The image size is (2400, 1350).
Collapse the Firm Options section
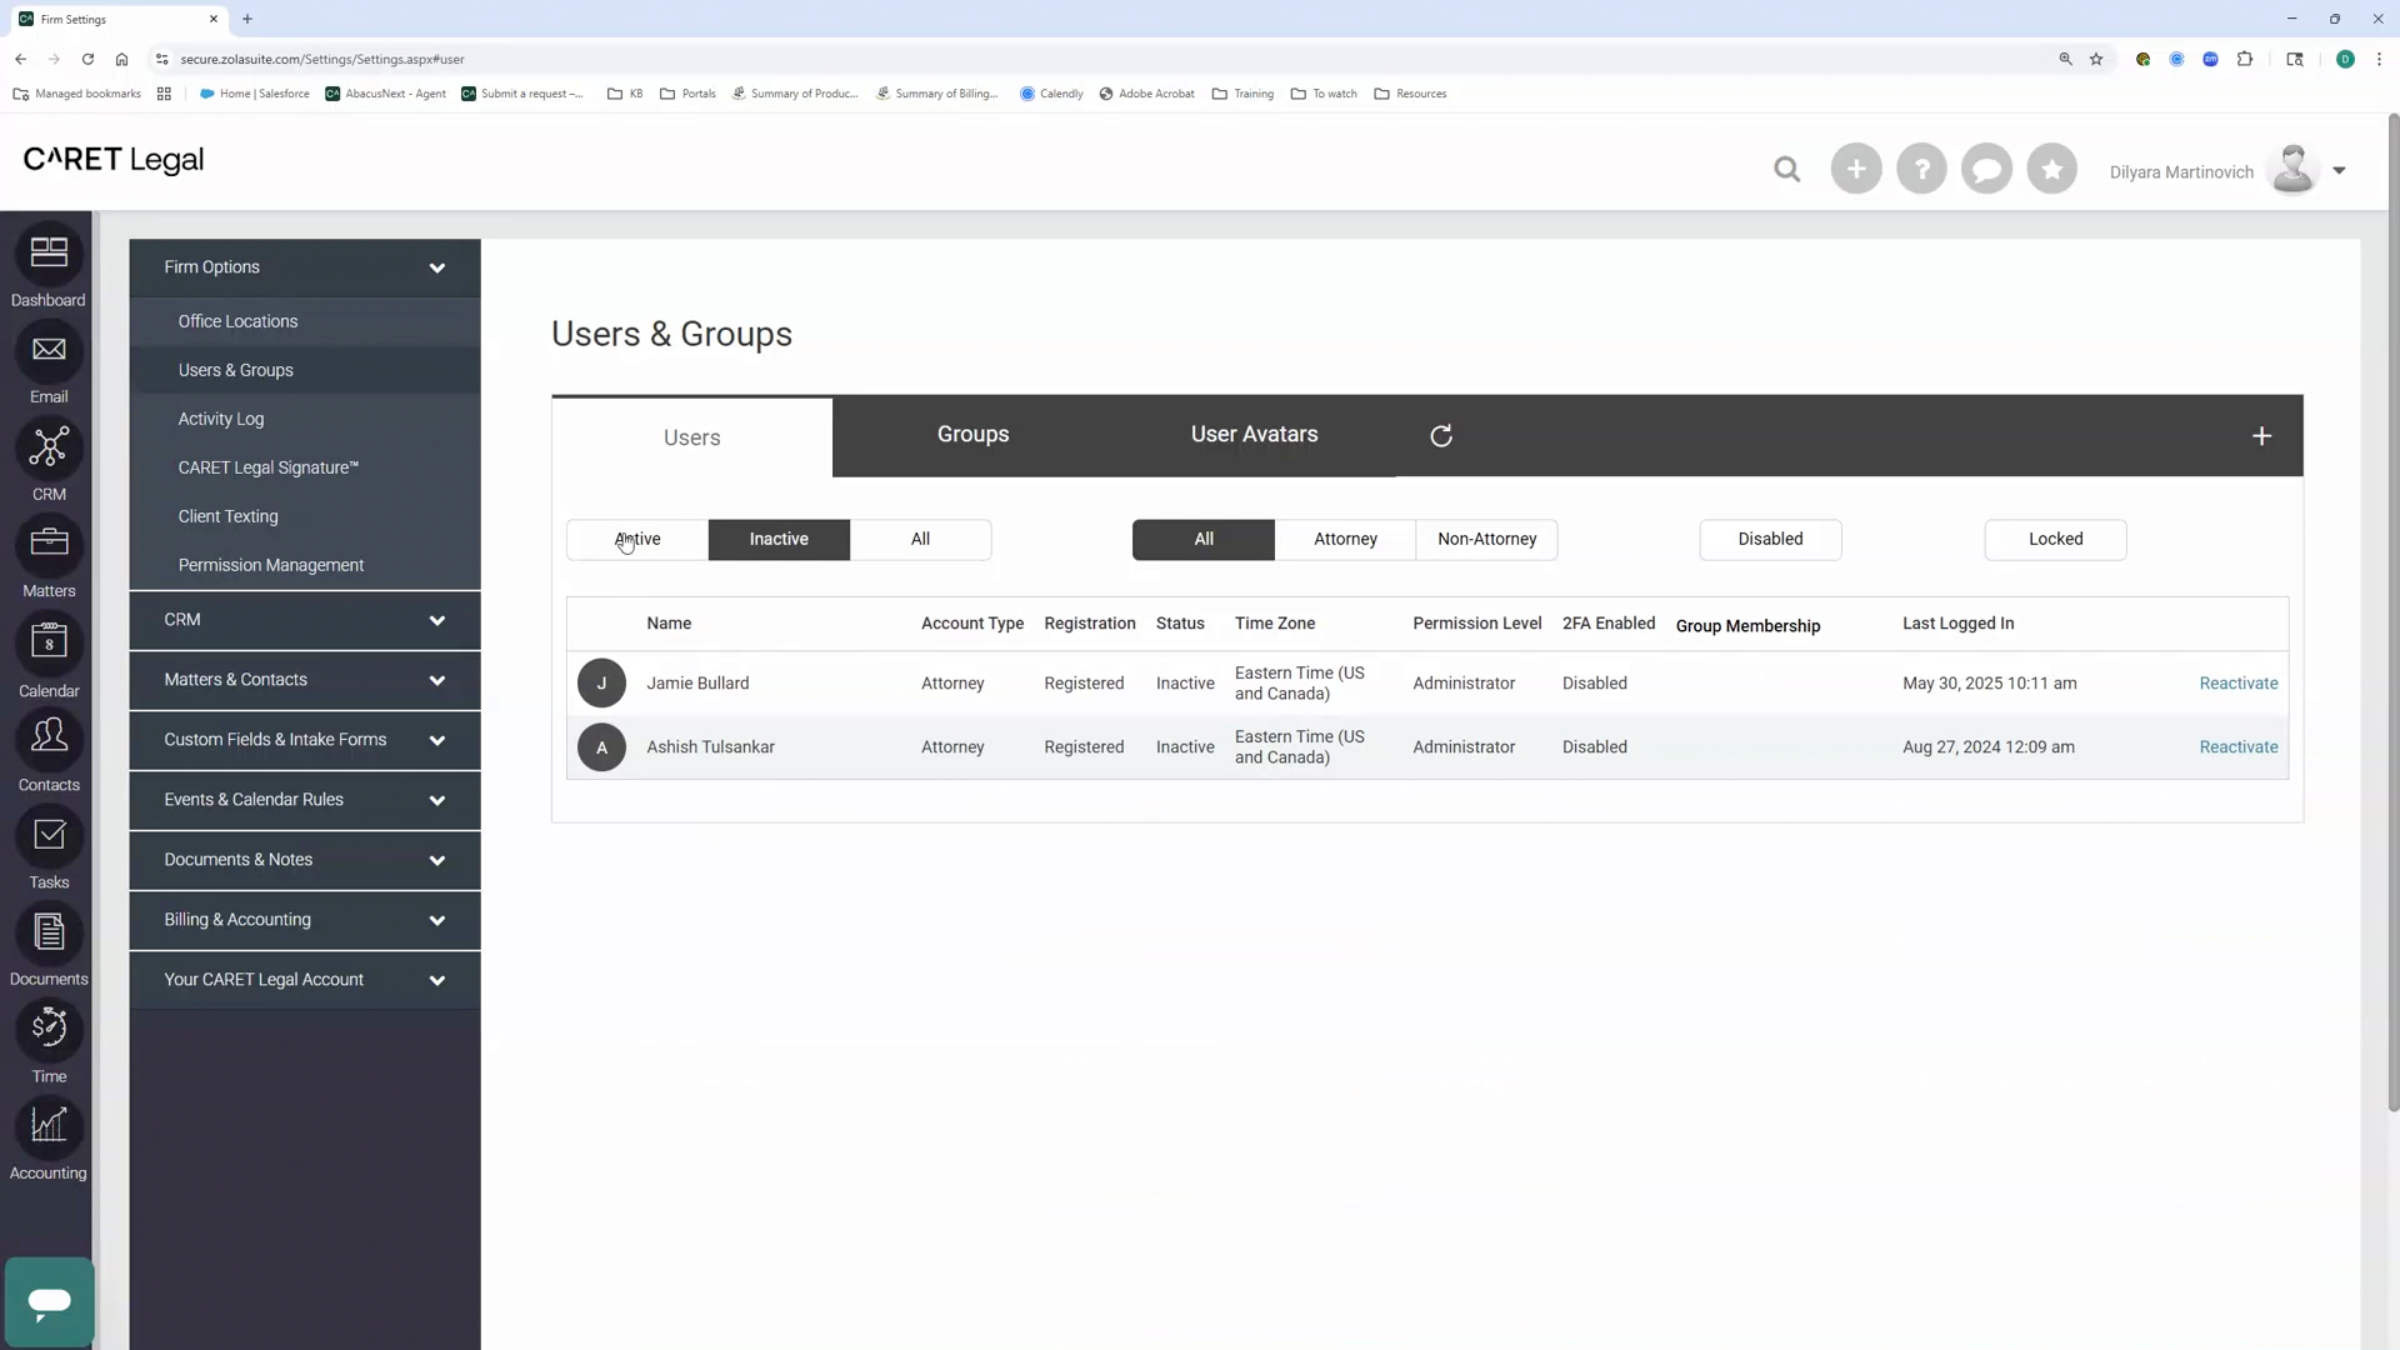[305, 267]
